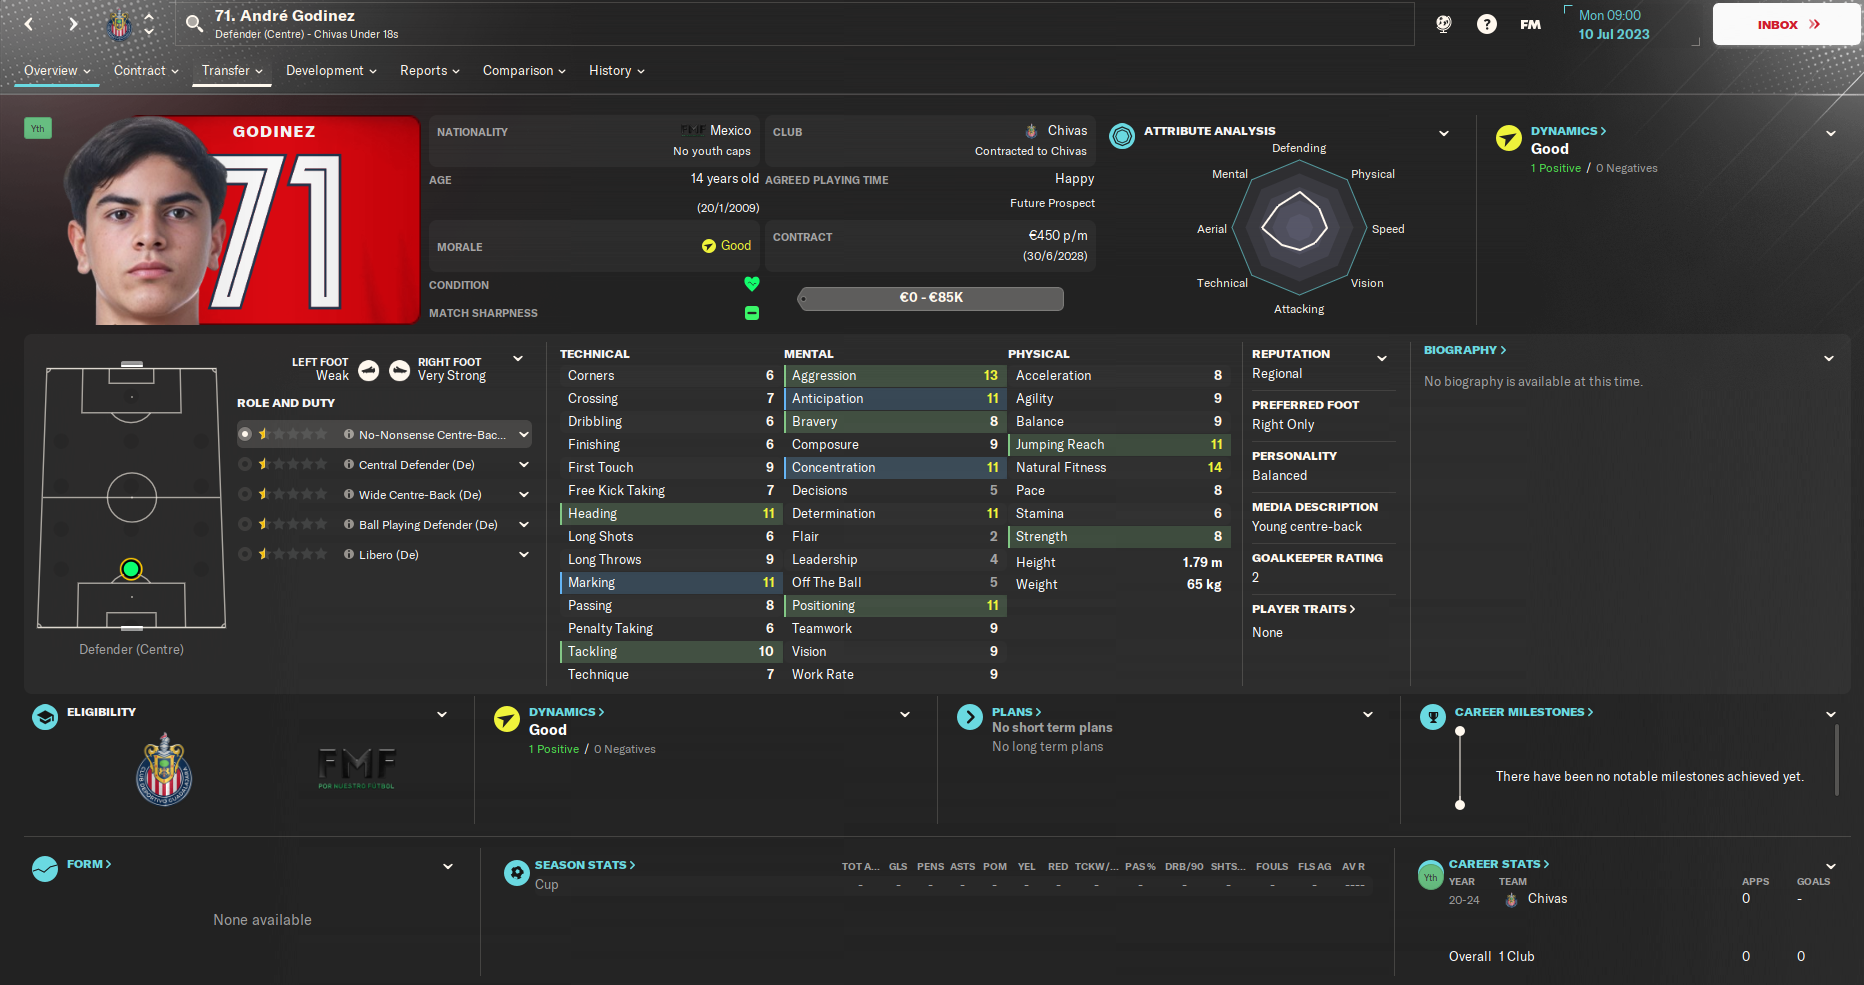Select Central Defender (De) radio button
Screen dimensions: 1864x985
point(245,464)
